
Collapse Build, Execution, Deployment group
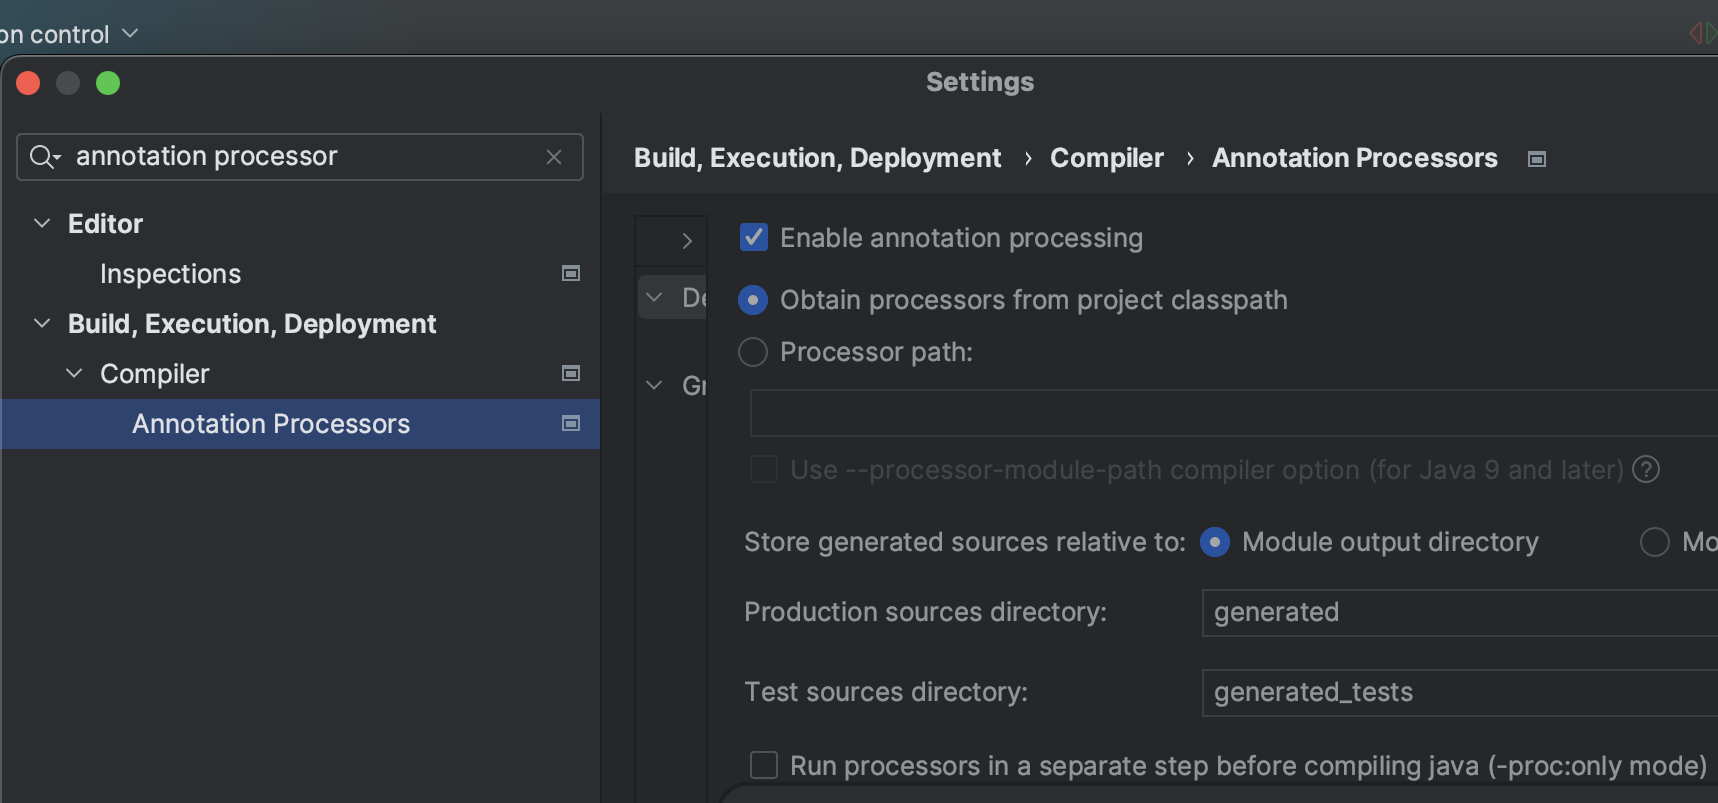pos(42,323)
